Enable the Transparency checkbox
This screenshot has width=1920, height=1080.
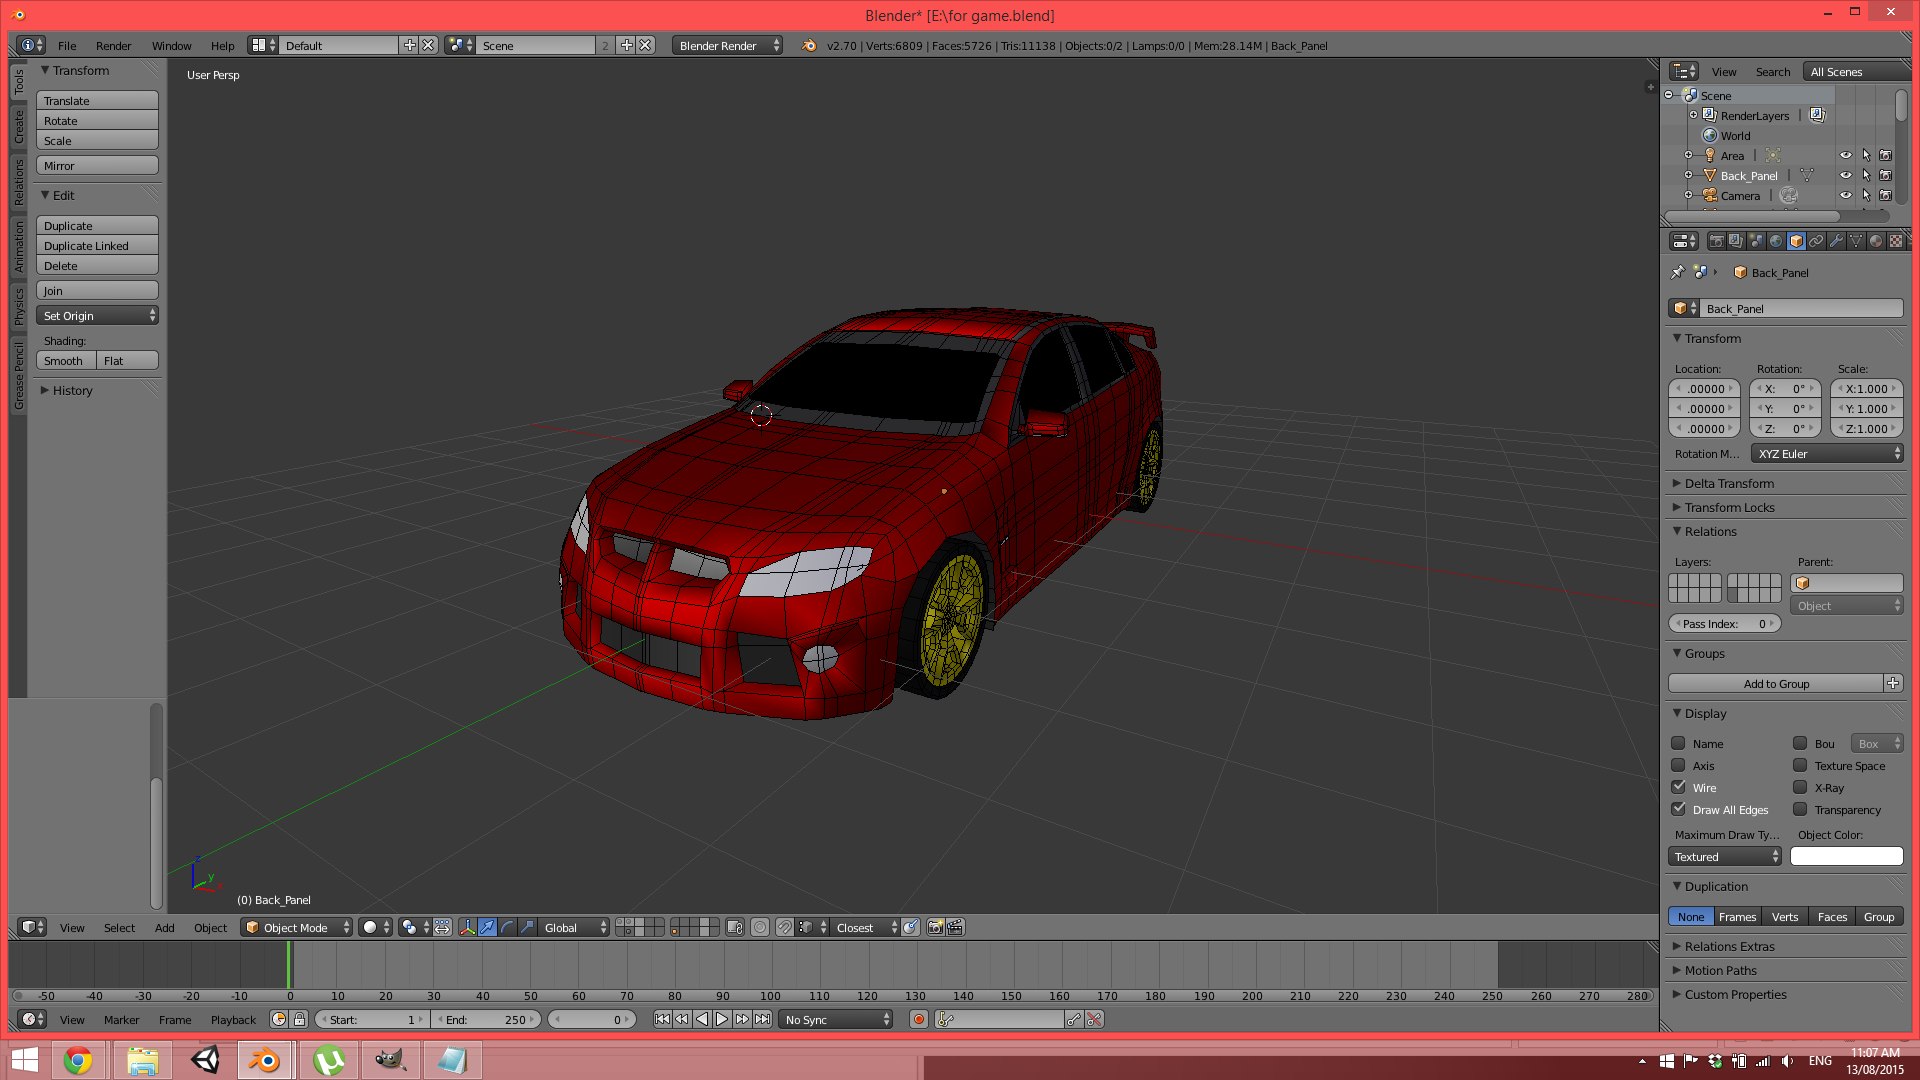[x=1800, y=809]
